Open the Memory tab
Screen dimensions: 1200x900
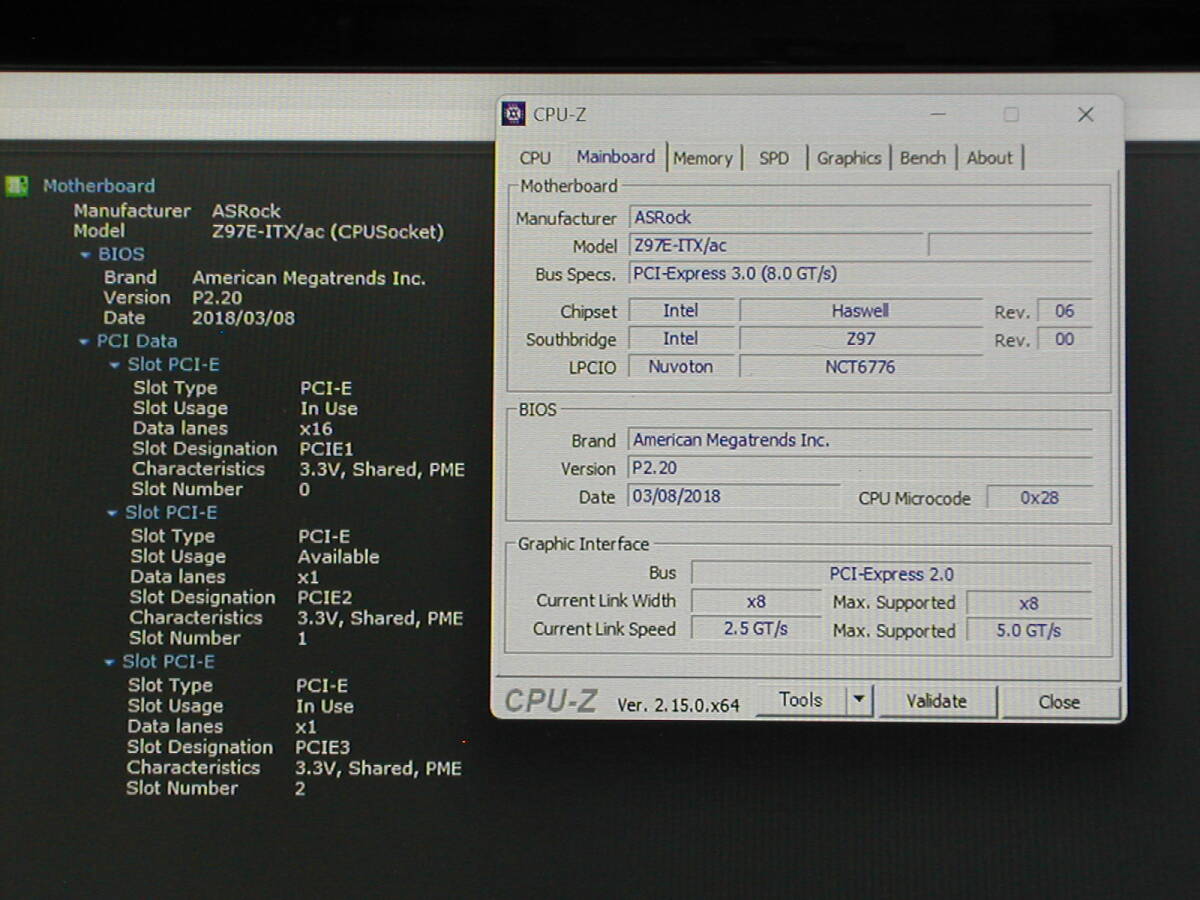pyautogui.click(x=702, y=158)
